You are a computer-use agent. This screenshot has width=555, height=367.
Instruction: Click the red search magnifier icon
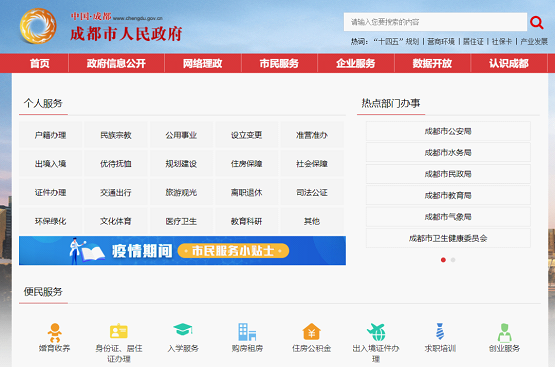point(537,22)
